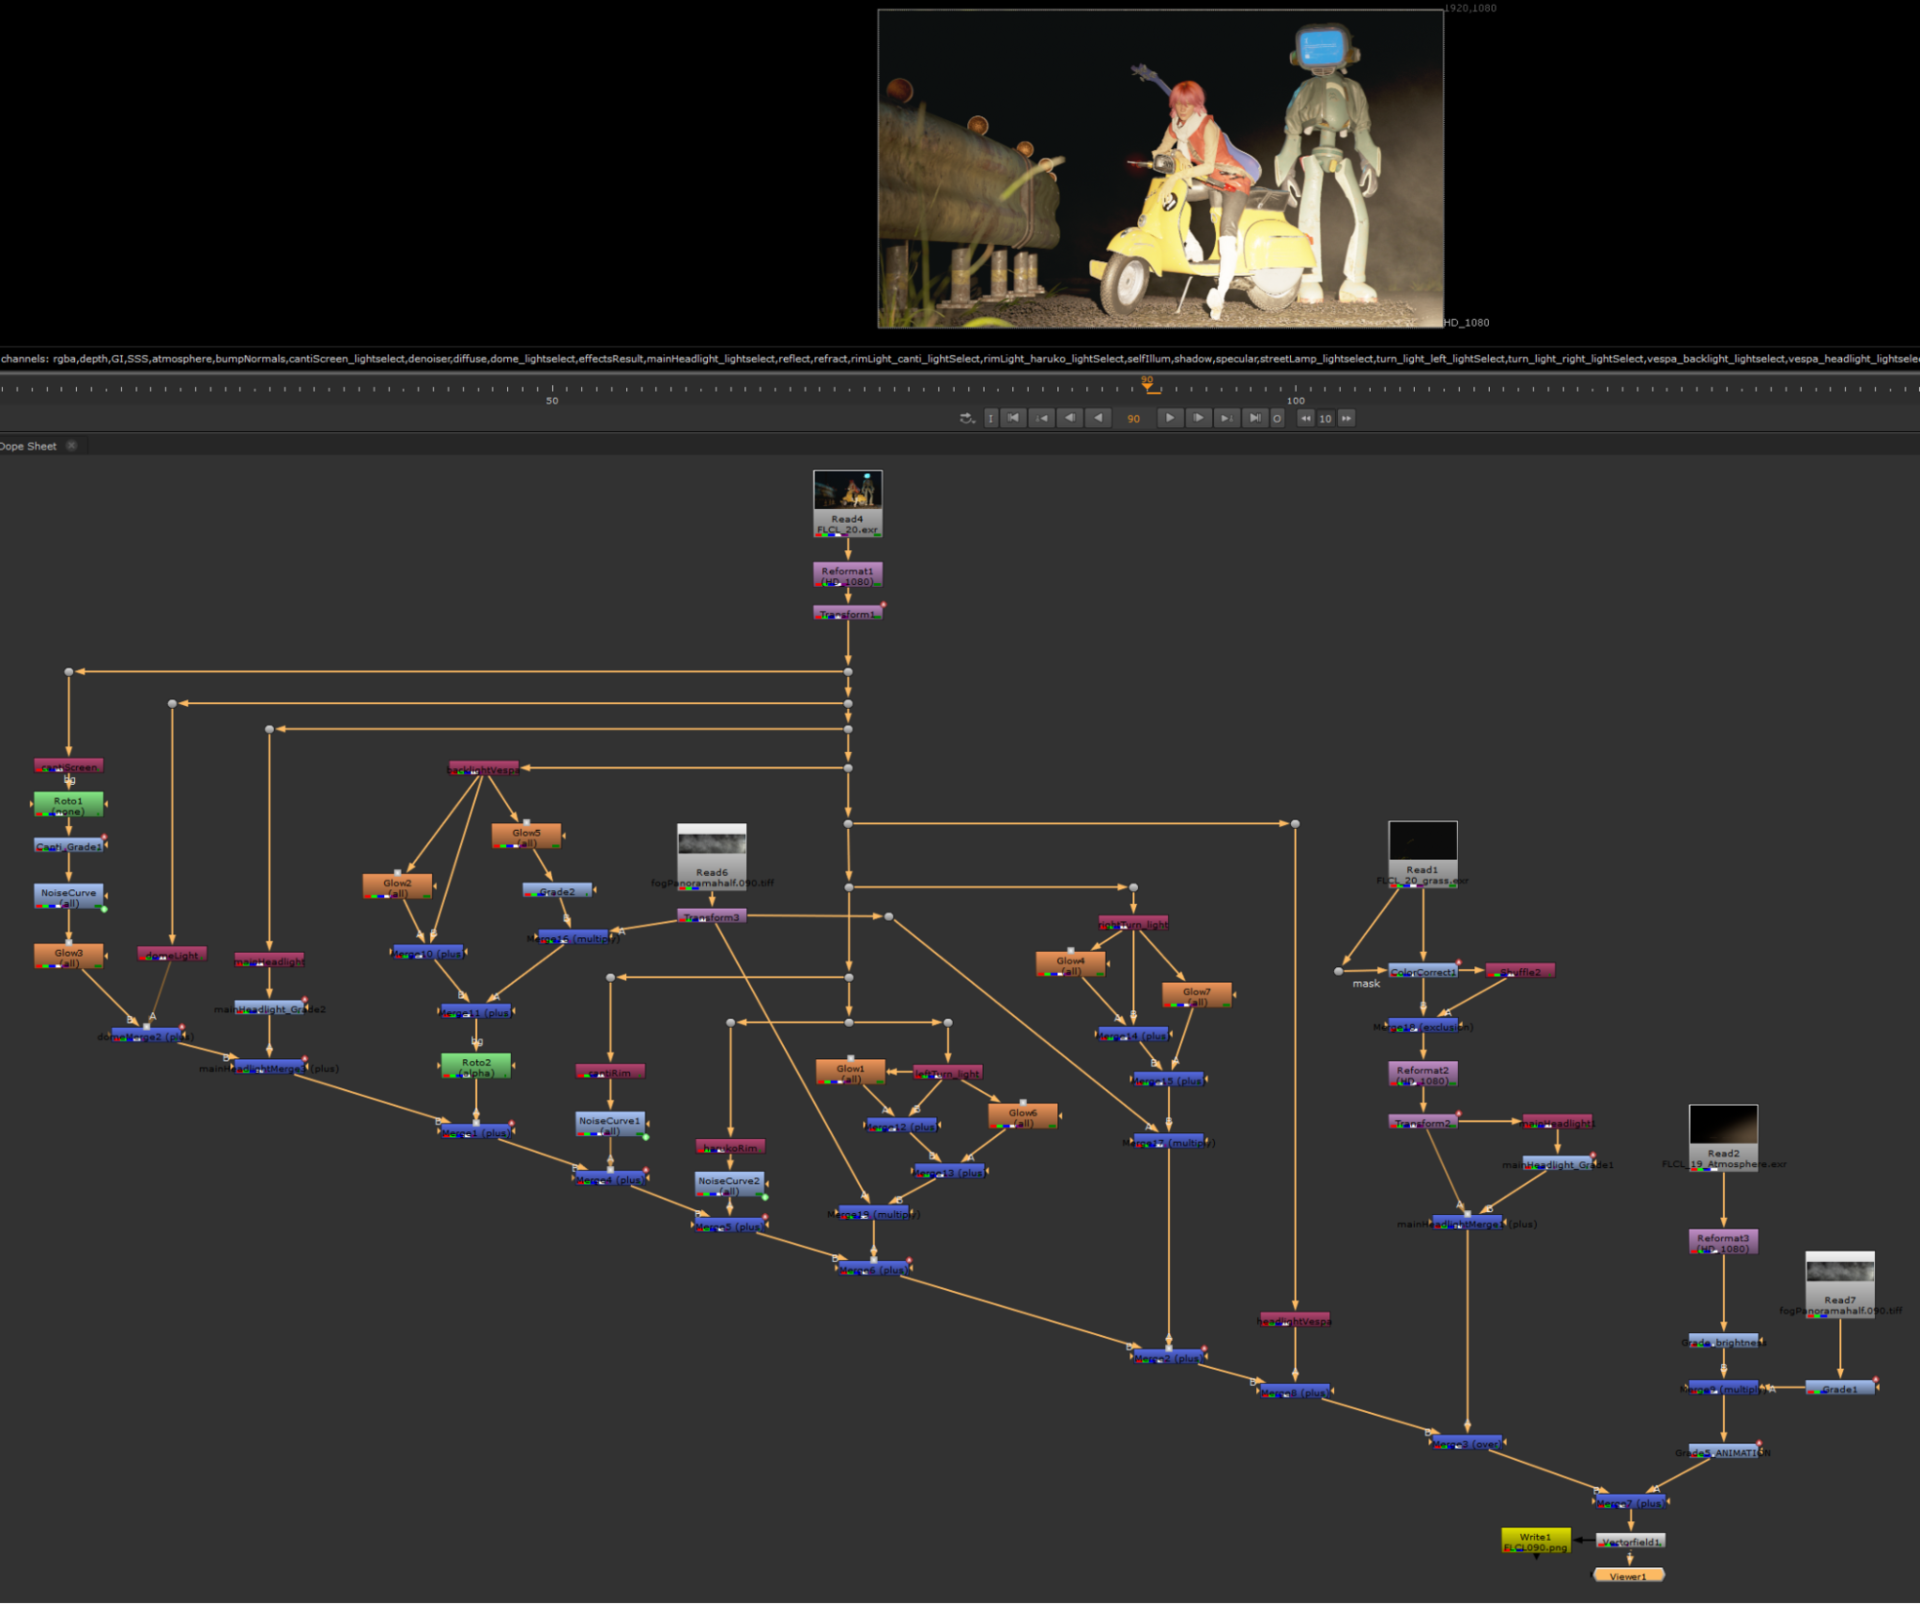This screenshot has width=1920, height=1604.
Task: Select the Roto1 node
Action: pyautogui.click(x=68, y=805)
